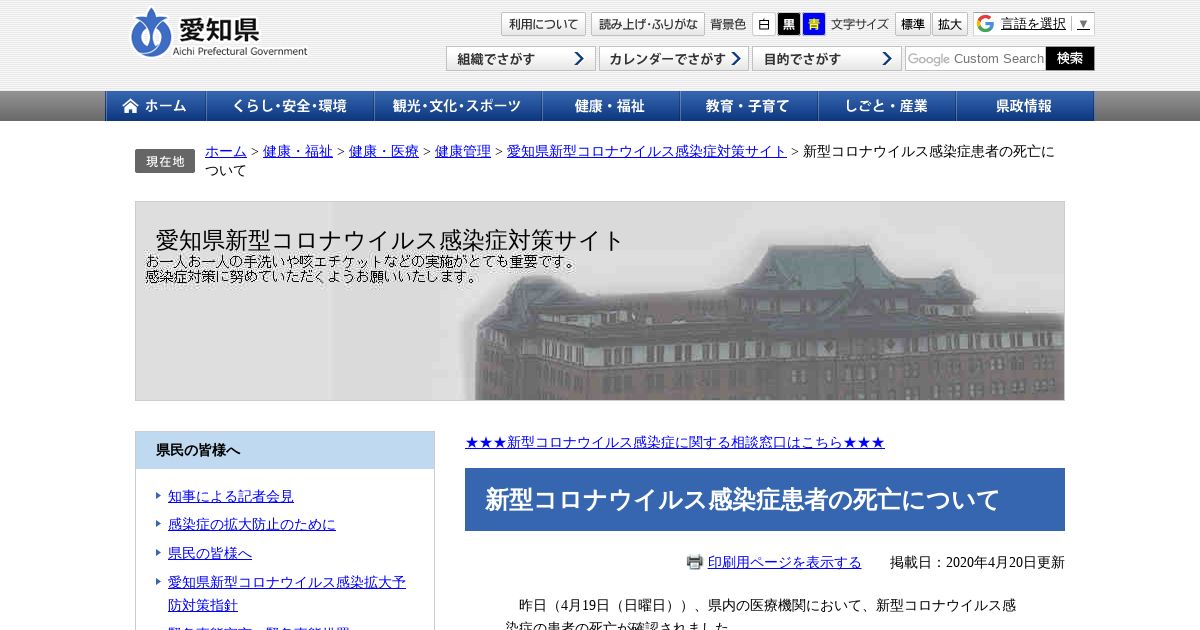This screenshot has height=630, width=1200.
Task: Click the 検索 search button
Action: [1070, 59]
